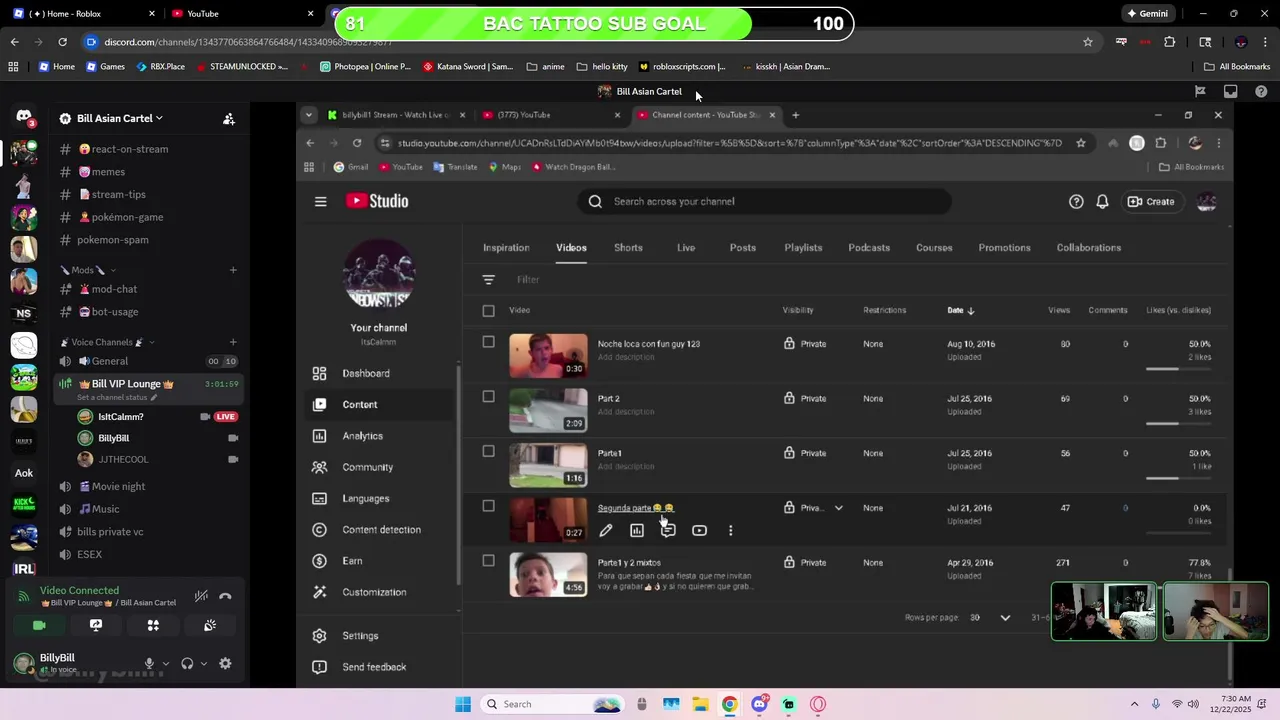Tick checkbox for Segunda parte video

pos(488,506)
